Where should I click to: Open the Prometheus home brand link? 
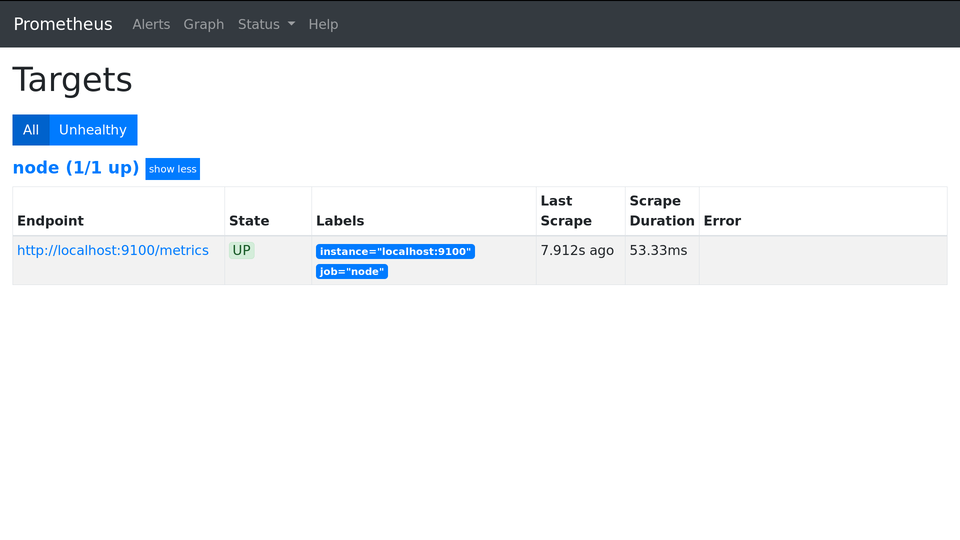pyautogui.click(x=63, y=24)
